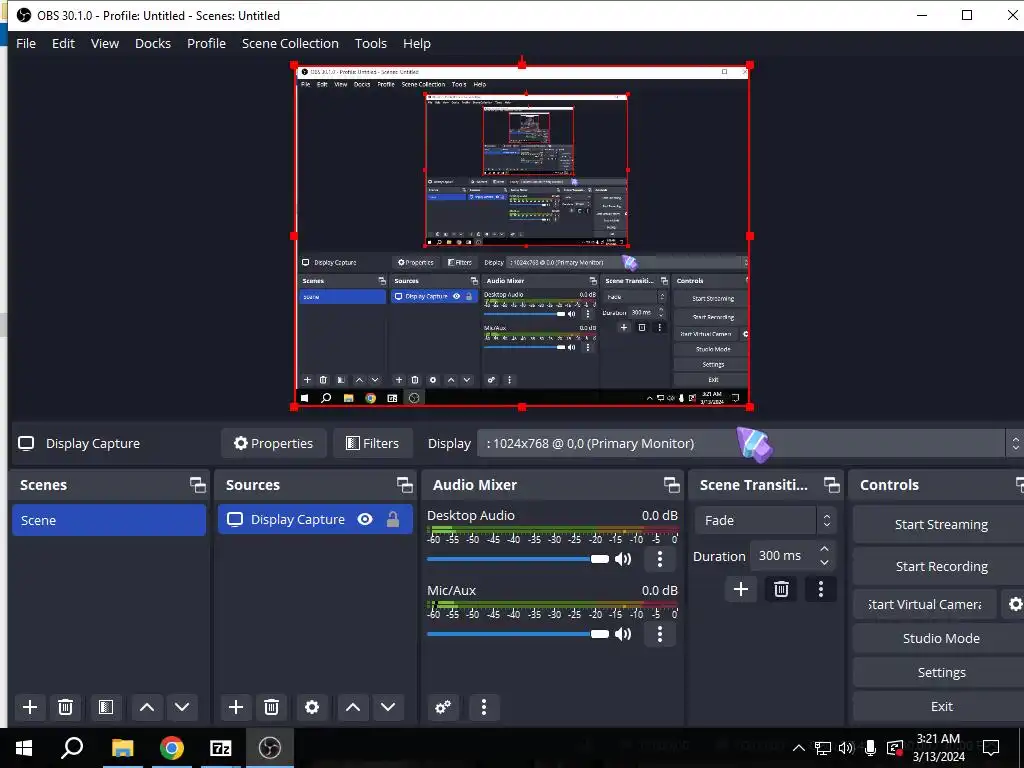Screen dimensions: 1024x768
Task: Click Start Recording button
Action: point(940,567)
